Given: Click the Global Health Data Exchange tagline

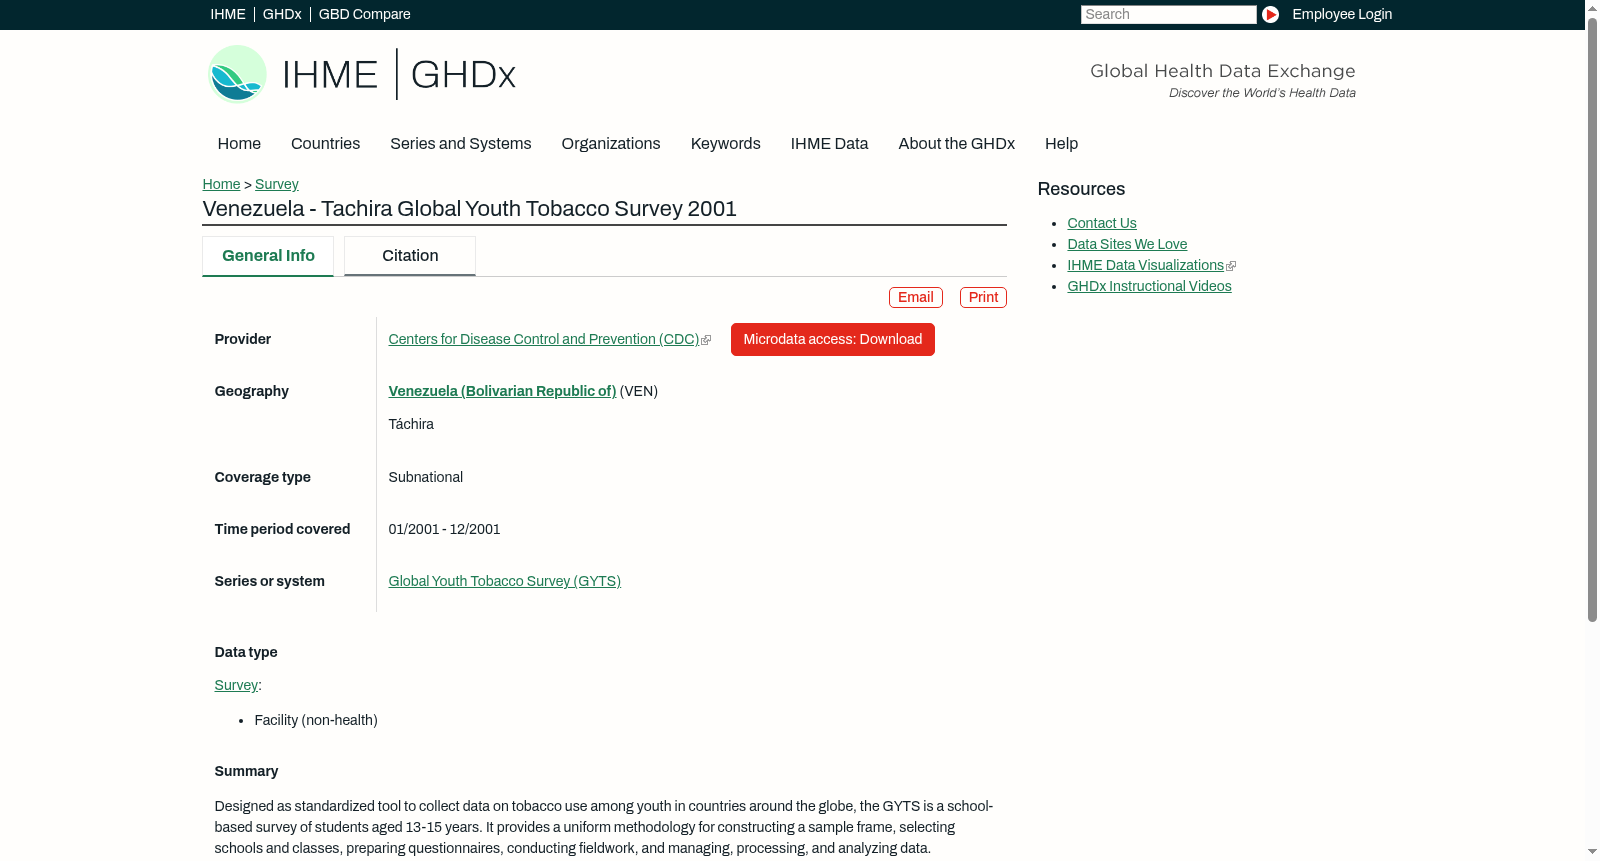Looking at the screenshot, I should click(1223, 71).
